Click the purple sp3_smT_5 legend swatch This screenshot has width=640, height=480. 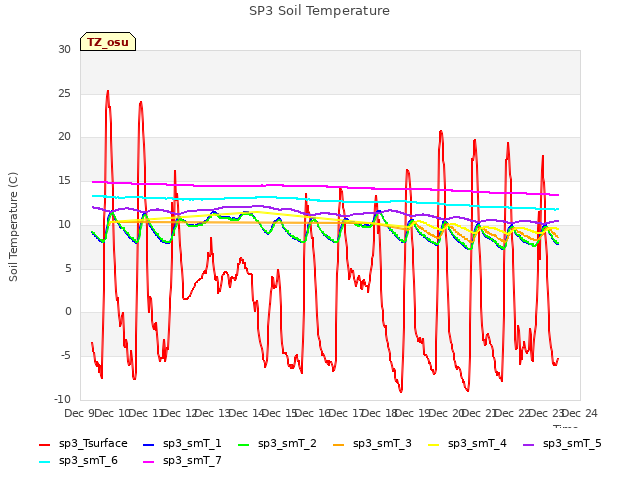tap(529, 444)
